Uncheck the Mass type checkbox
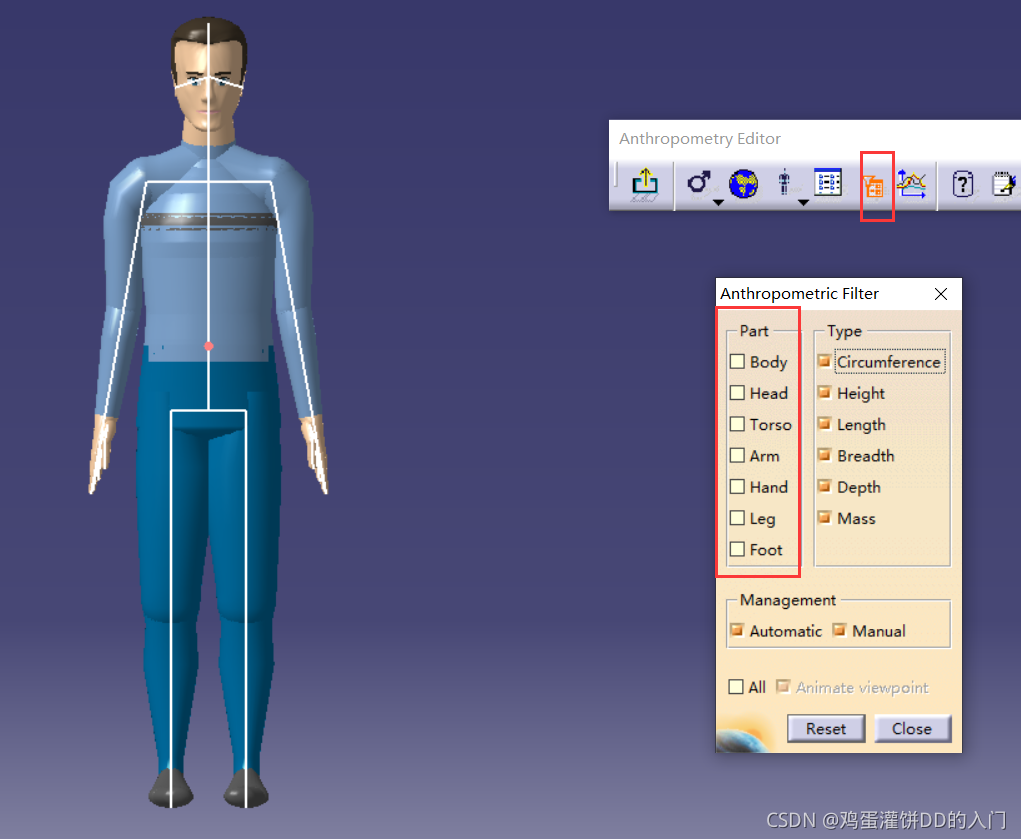 click(824, 517)
